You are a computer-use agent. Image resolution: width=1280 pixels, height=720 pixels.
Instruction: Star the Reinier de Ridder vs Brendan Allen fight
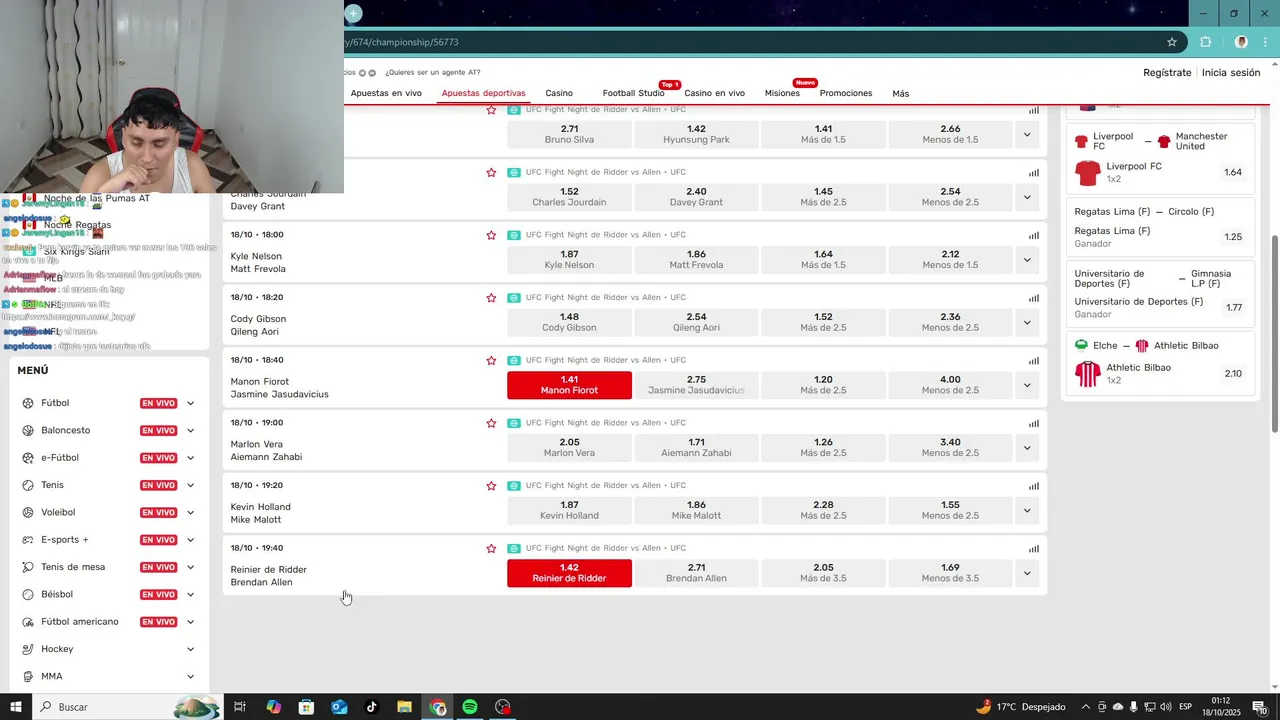click(491, 548)
